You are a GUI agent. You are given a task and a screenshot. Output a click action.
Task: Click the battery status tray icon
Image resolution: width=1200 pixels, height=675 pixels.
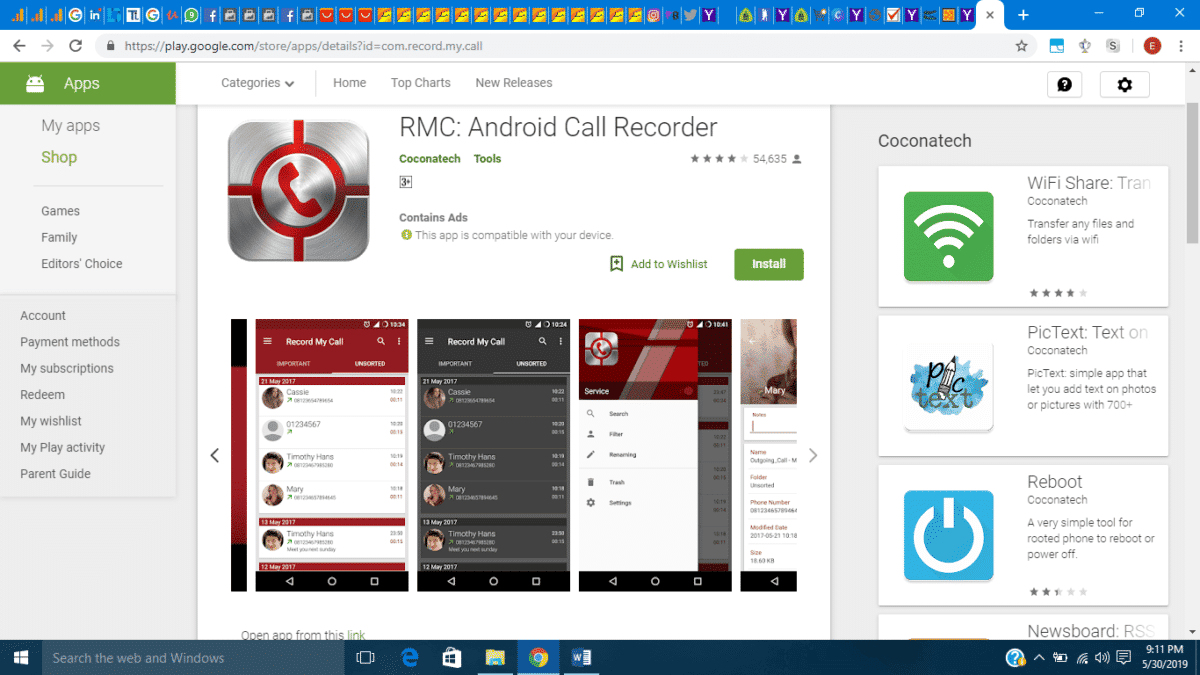(1059, 658)
